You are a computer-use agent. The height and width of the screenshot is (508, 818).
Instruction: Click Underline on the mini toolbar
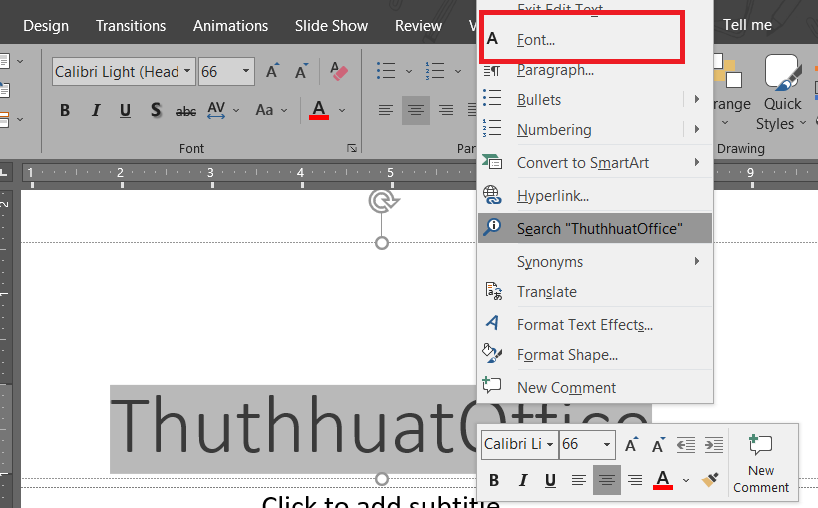550,480
